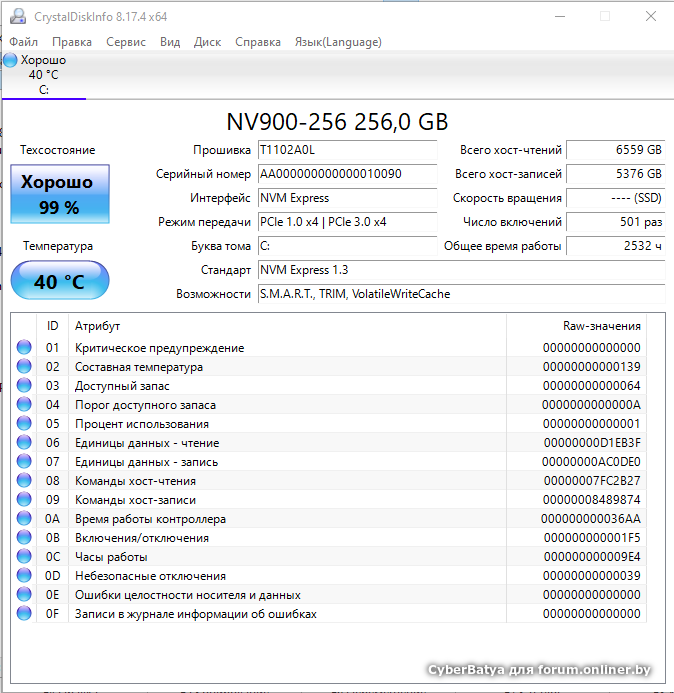The image size is (674, 693).
Task: Click status orb next to Процент использования
Action: pos(24,424)
